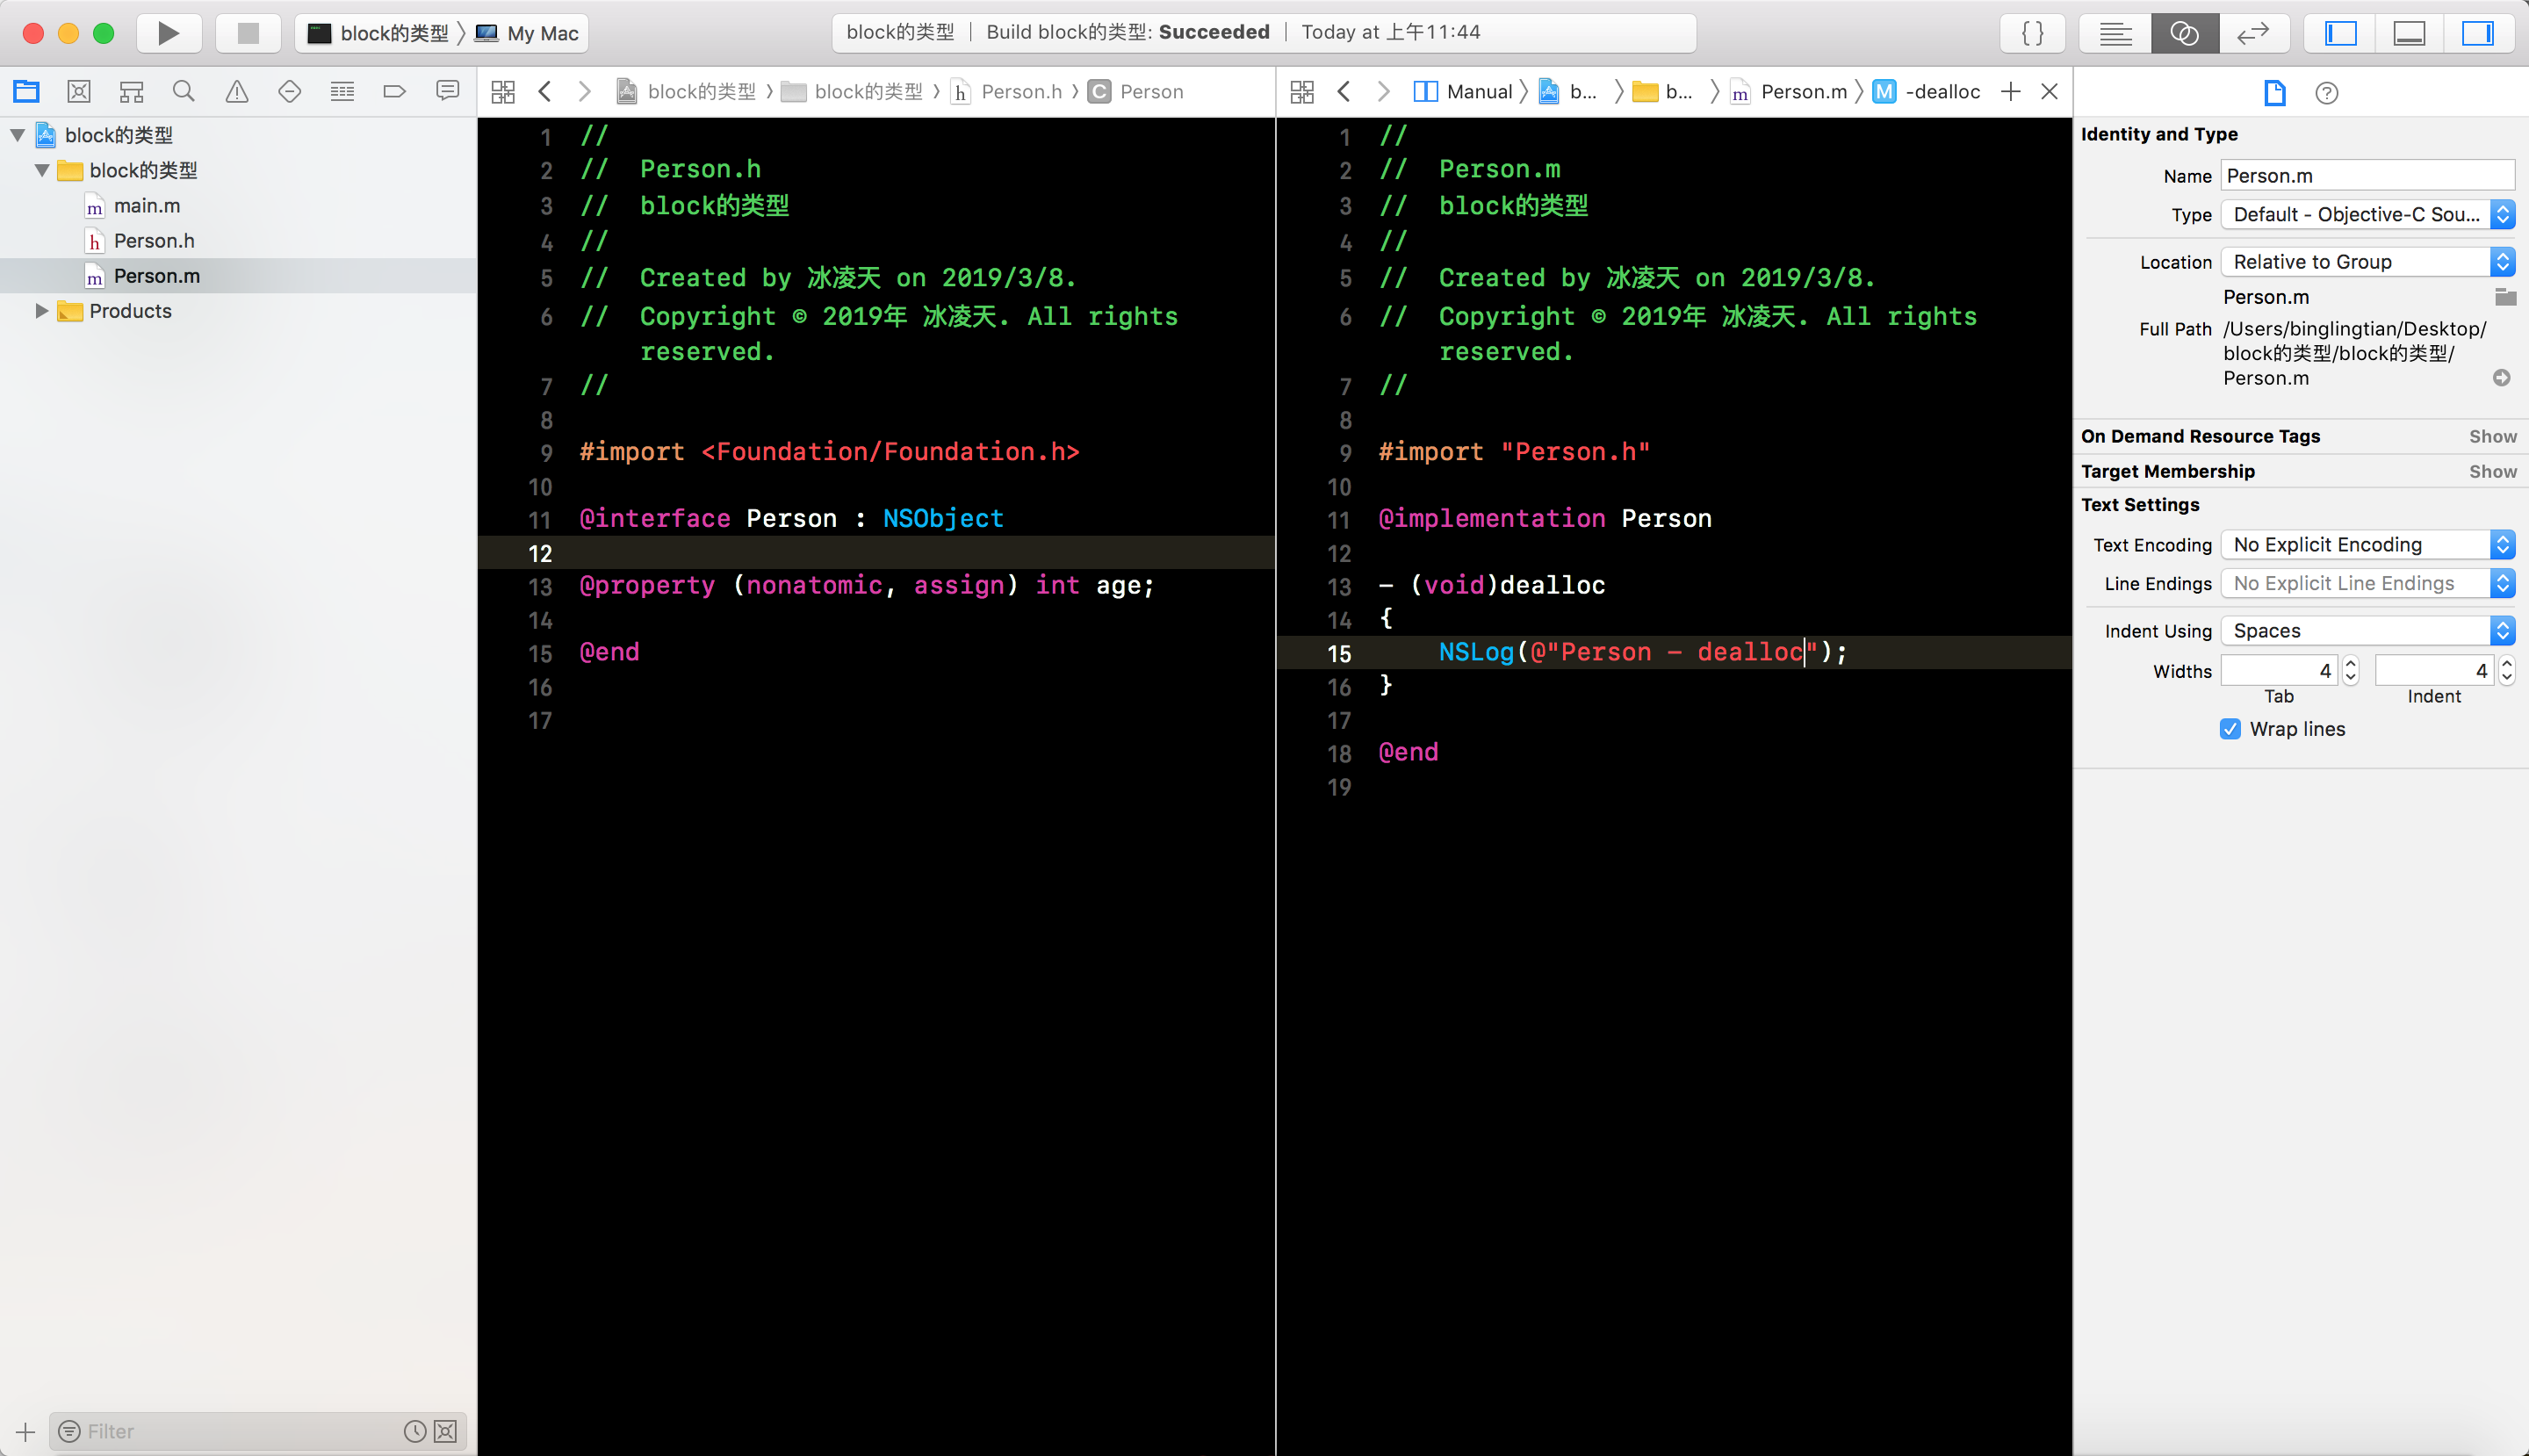
Task: Show the Source Control navigator
Action: coord(79,92)
